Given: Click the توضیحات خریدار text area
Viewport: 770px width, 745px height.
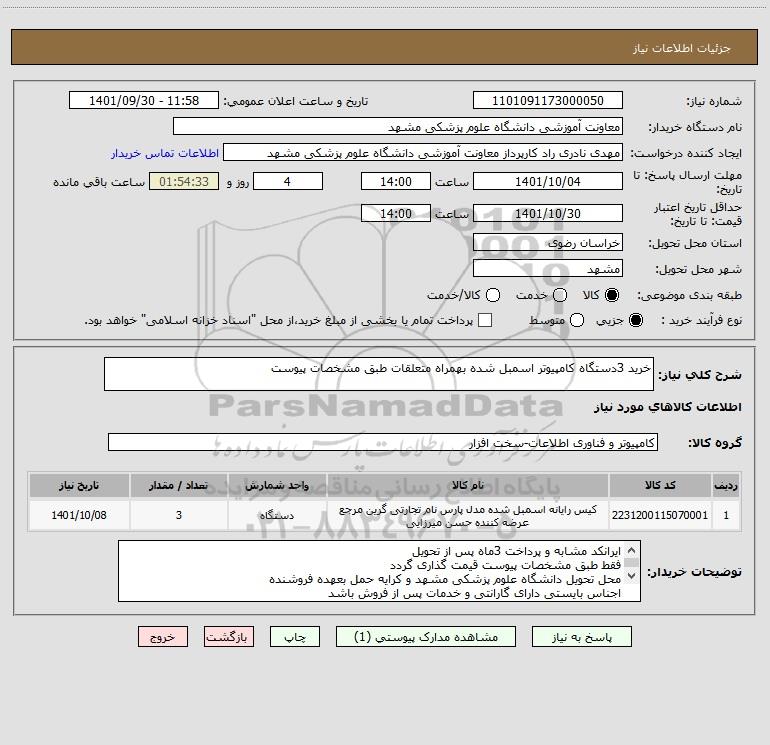Looking at the screenshot, I should [x=379, y=571].
